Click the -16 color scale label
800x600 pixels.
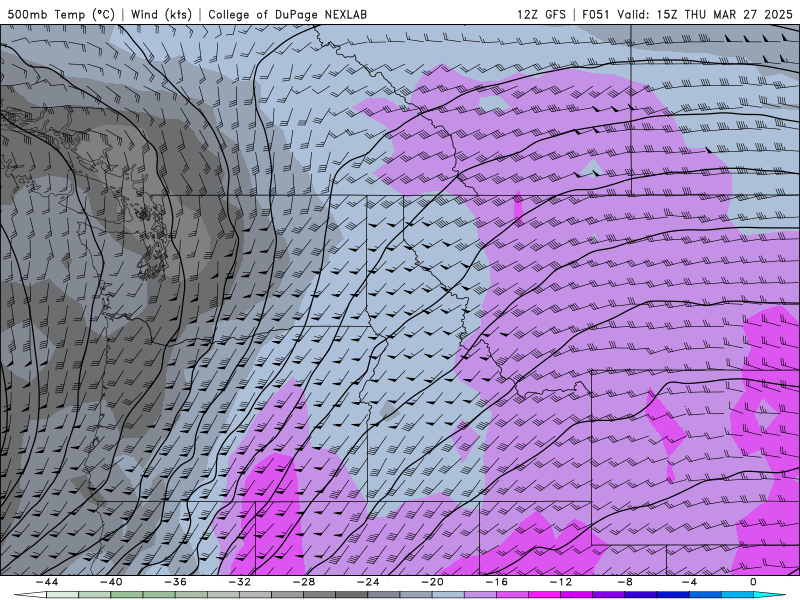pyautogui.click(x=497, y=582)
